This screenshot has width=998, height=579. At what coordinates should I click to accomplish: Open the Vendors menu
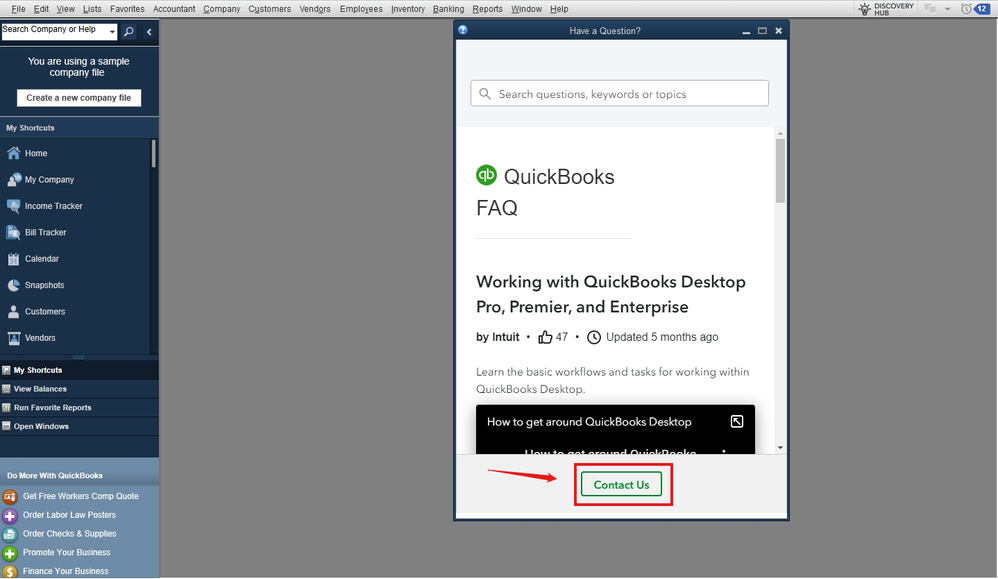point(315,9)
